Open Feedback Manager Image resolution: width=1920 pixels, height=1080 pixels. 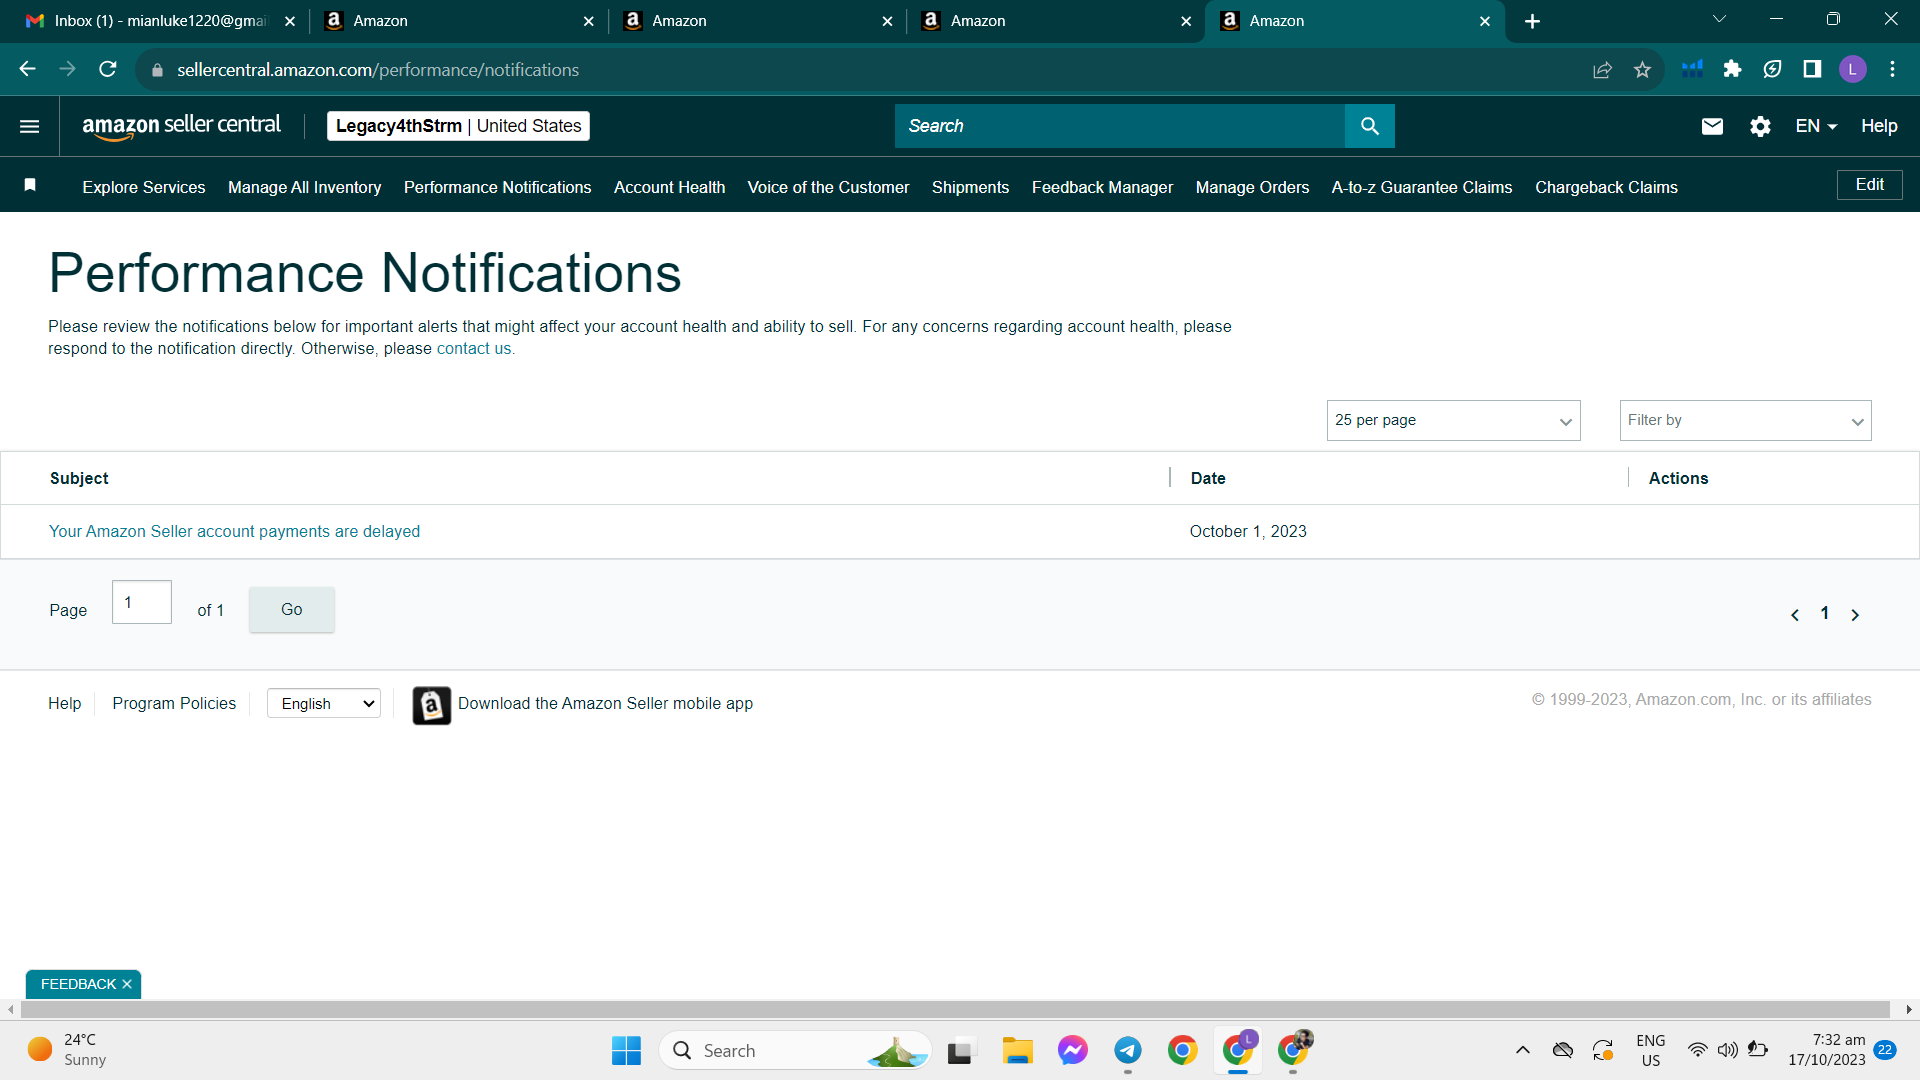1102,187
